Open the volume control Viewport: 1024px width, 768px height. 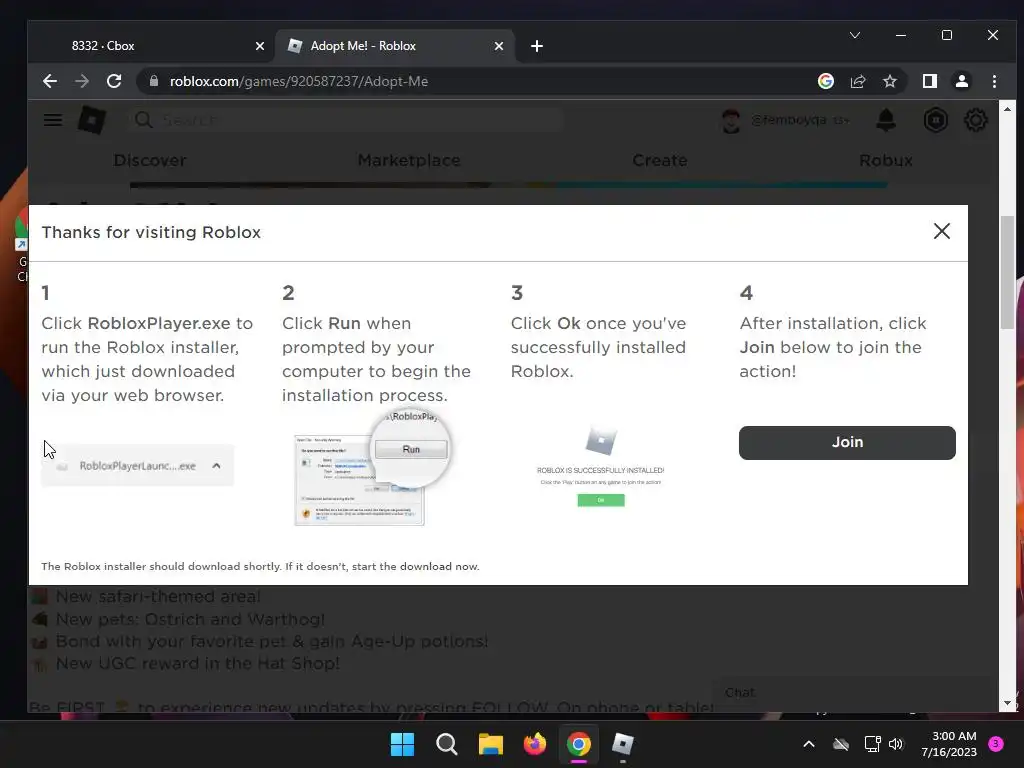coord(896,744)
